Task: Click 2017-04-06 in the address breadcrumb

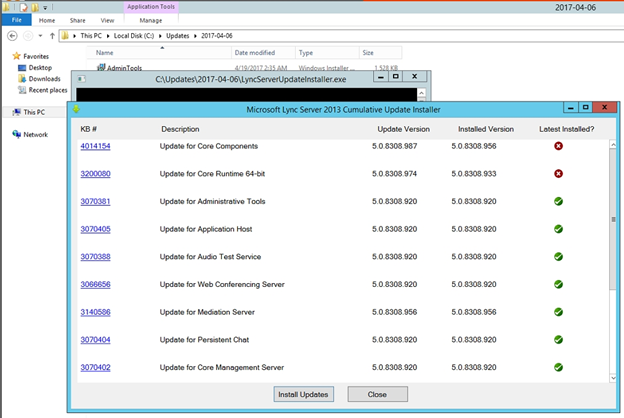Action: (217, 36)
